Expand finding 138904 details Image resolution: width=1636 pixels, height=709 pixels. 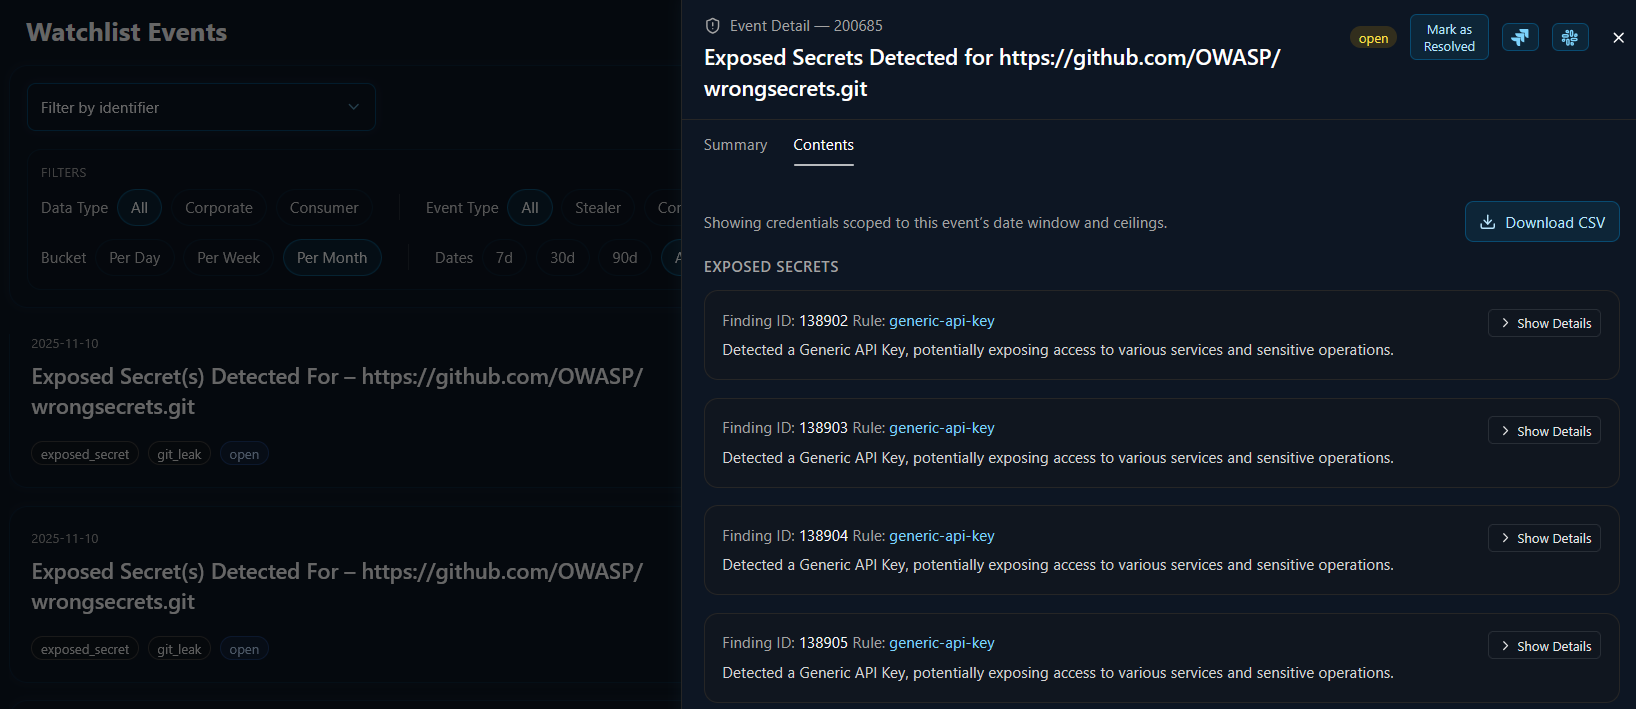coord(1544,538)
